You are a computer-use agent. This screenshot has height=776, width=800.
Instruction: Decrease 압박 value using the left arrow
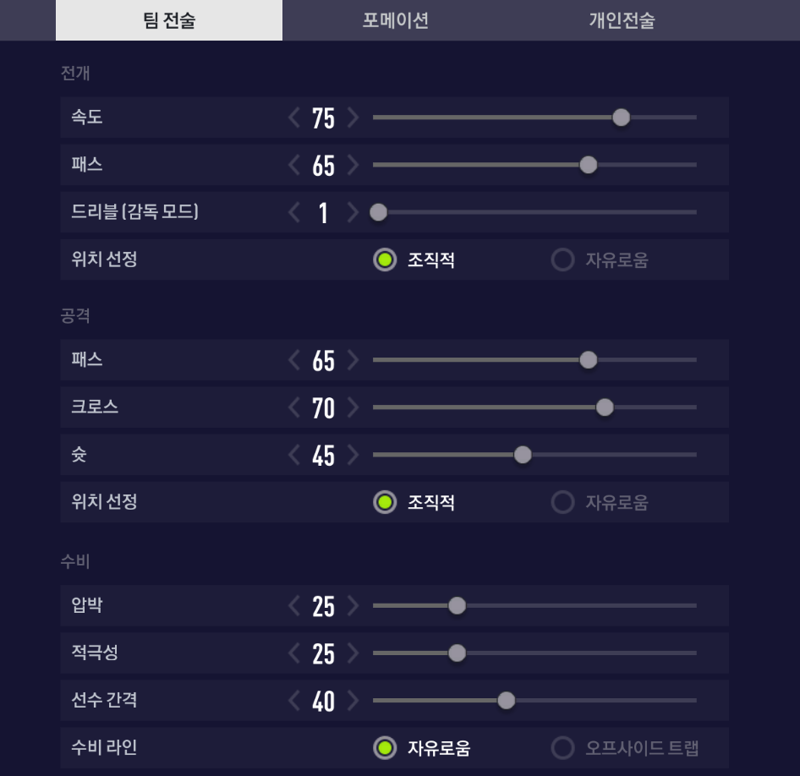coord(294,606)
